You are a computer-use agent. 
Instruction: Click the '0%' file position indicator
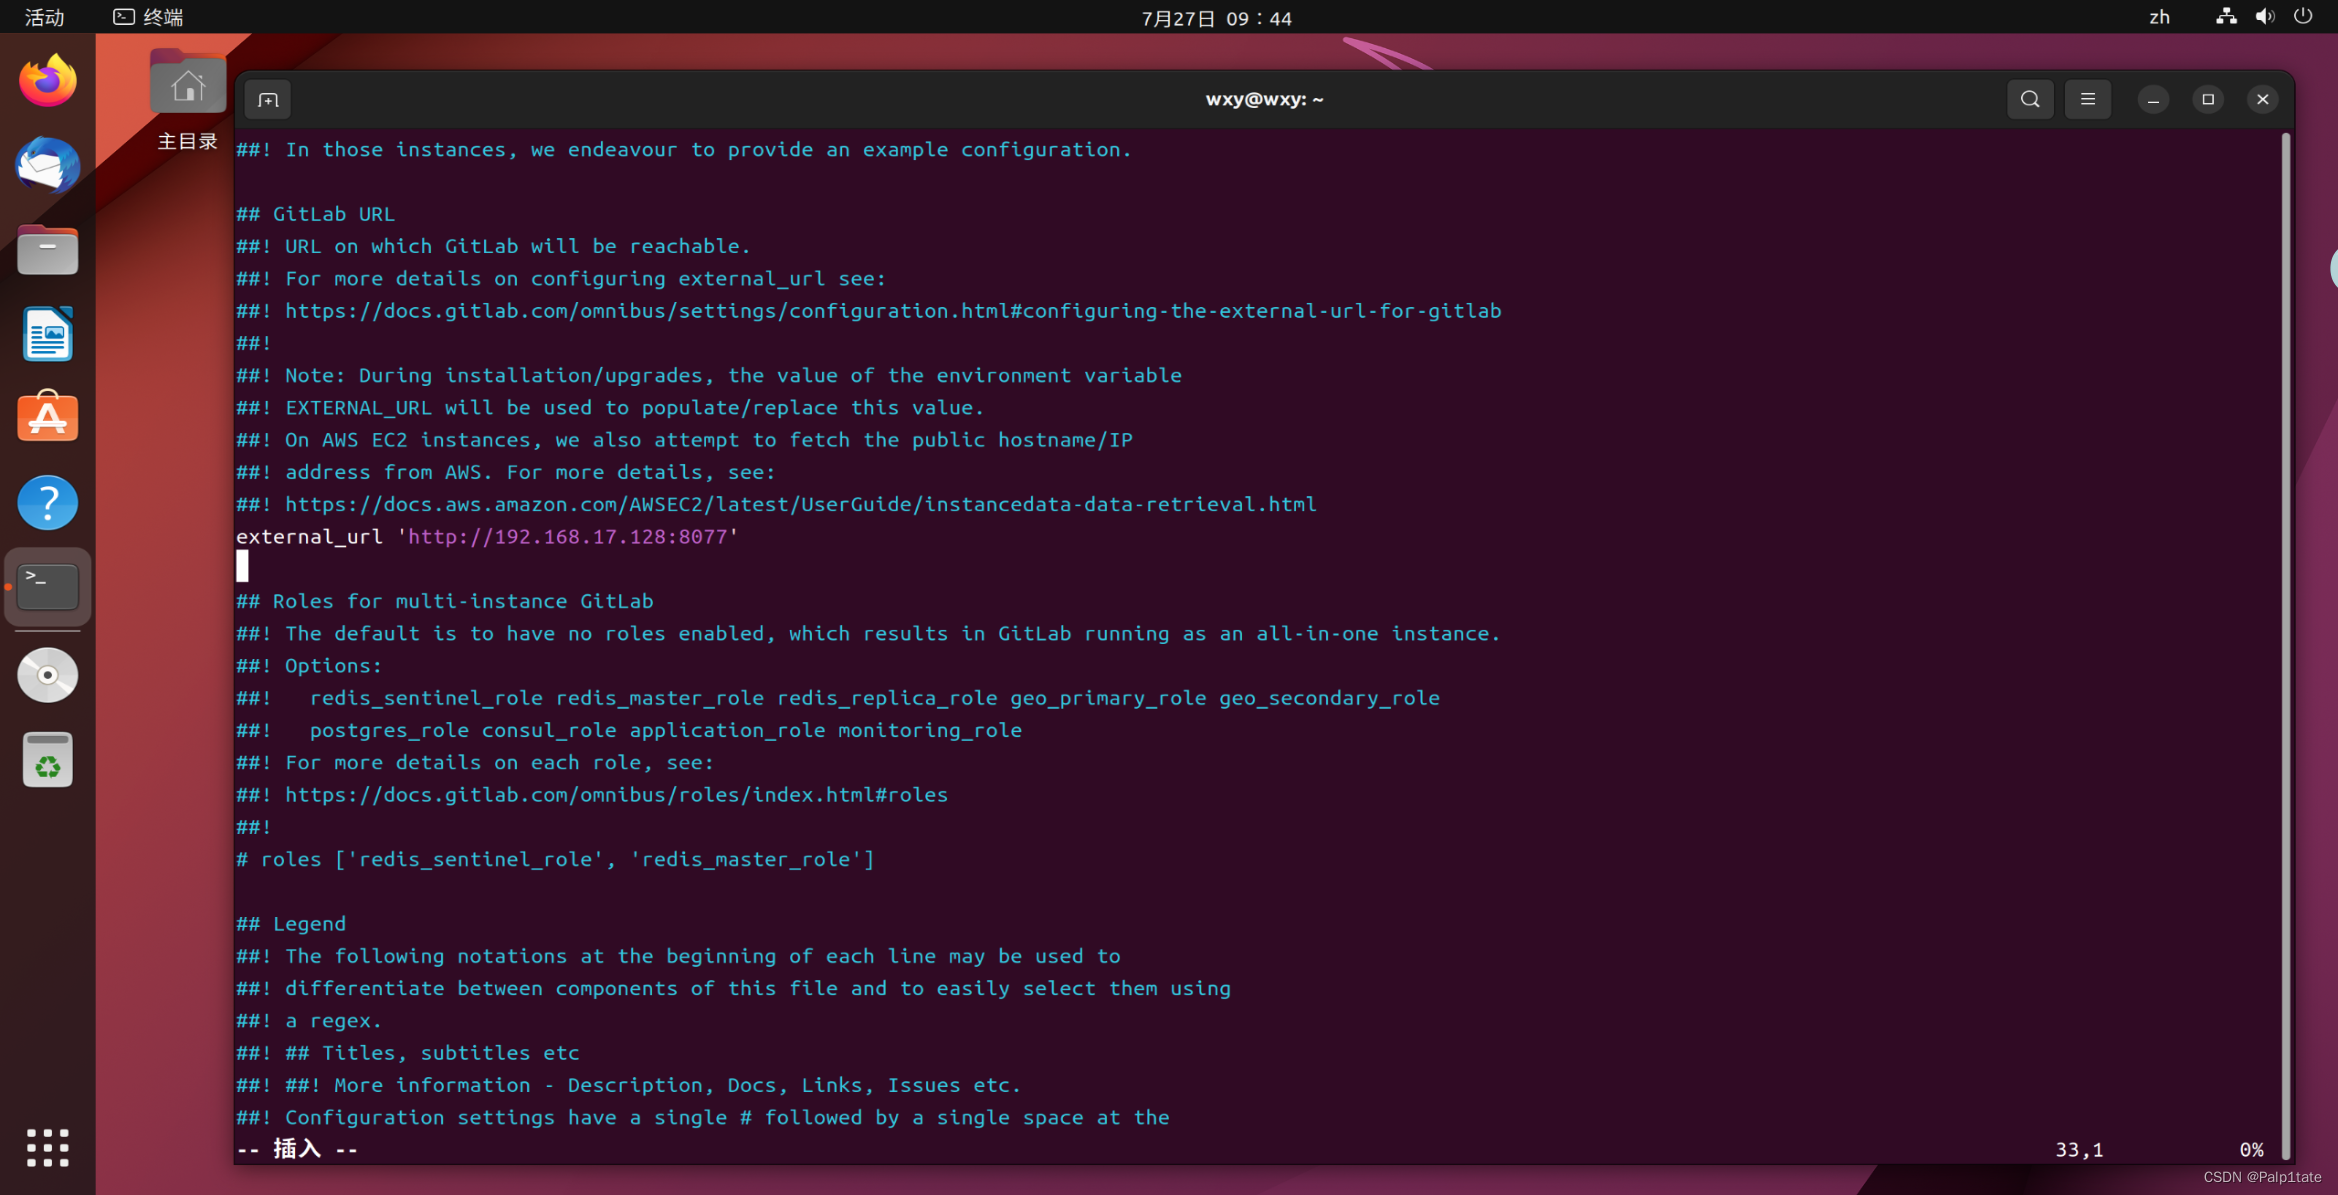pyautogui.click(x=2251, y=1150)
